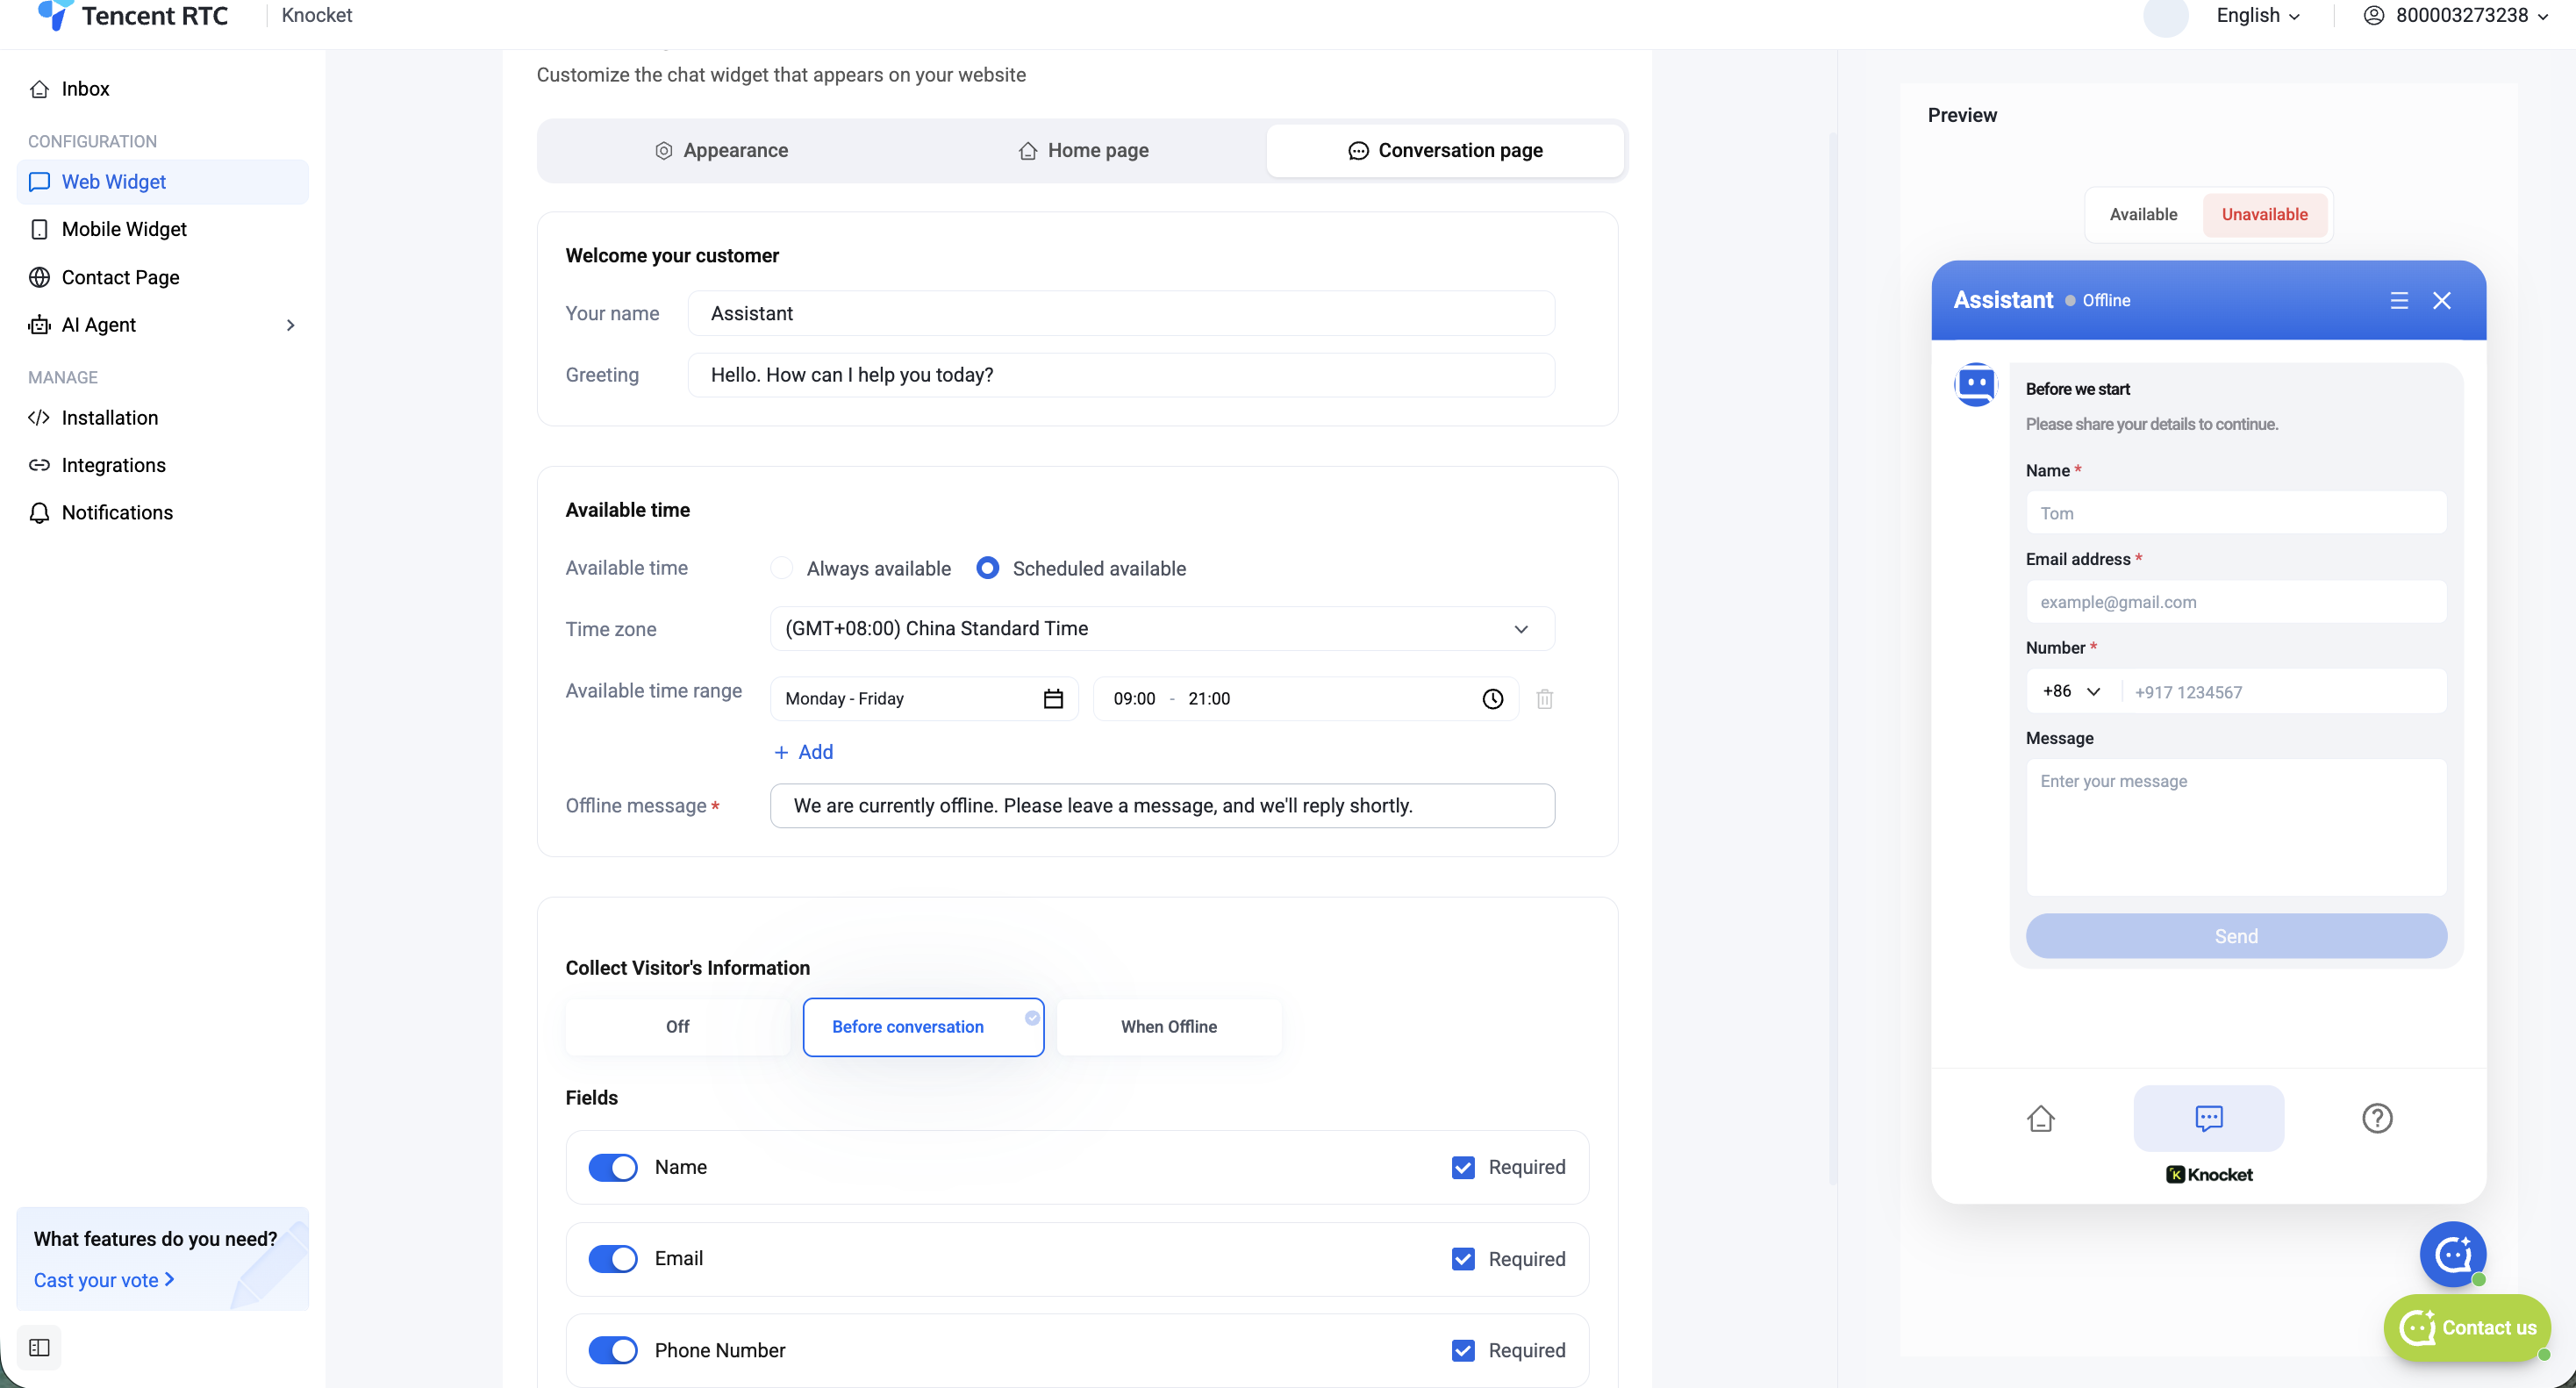The height and width of the screenshot is (1388, 2576).
Task: Uncheck Required for Phone Number field
Action: pyautogui.click(x=1462, y=1350)
